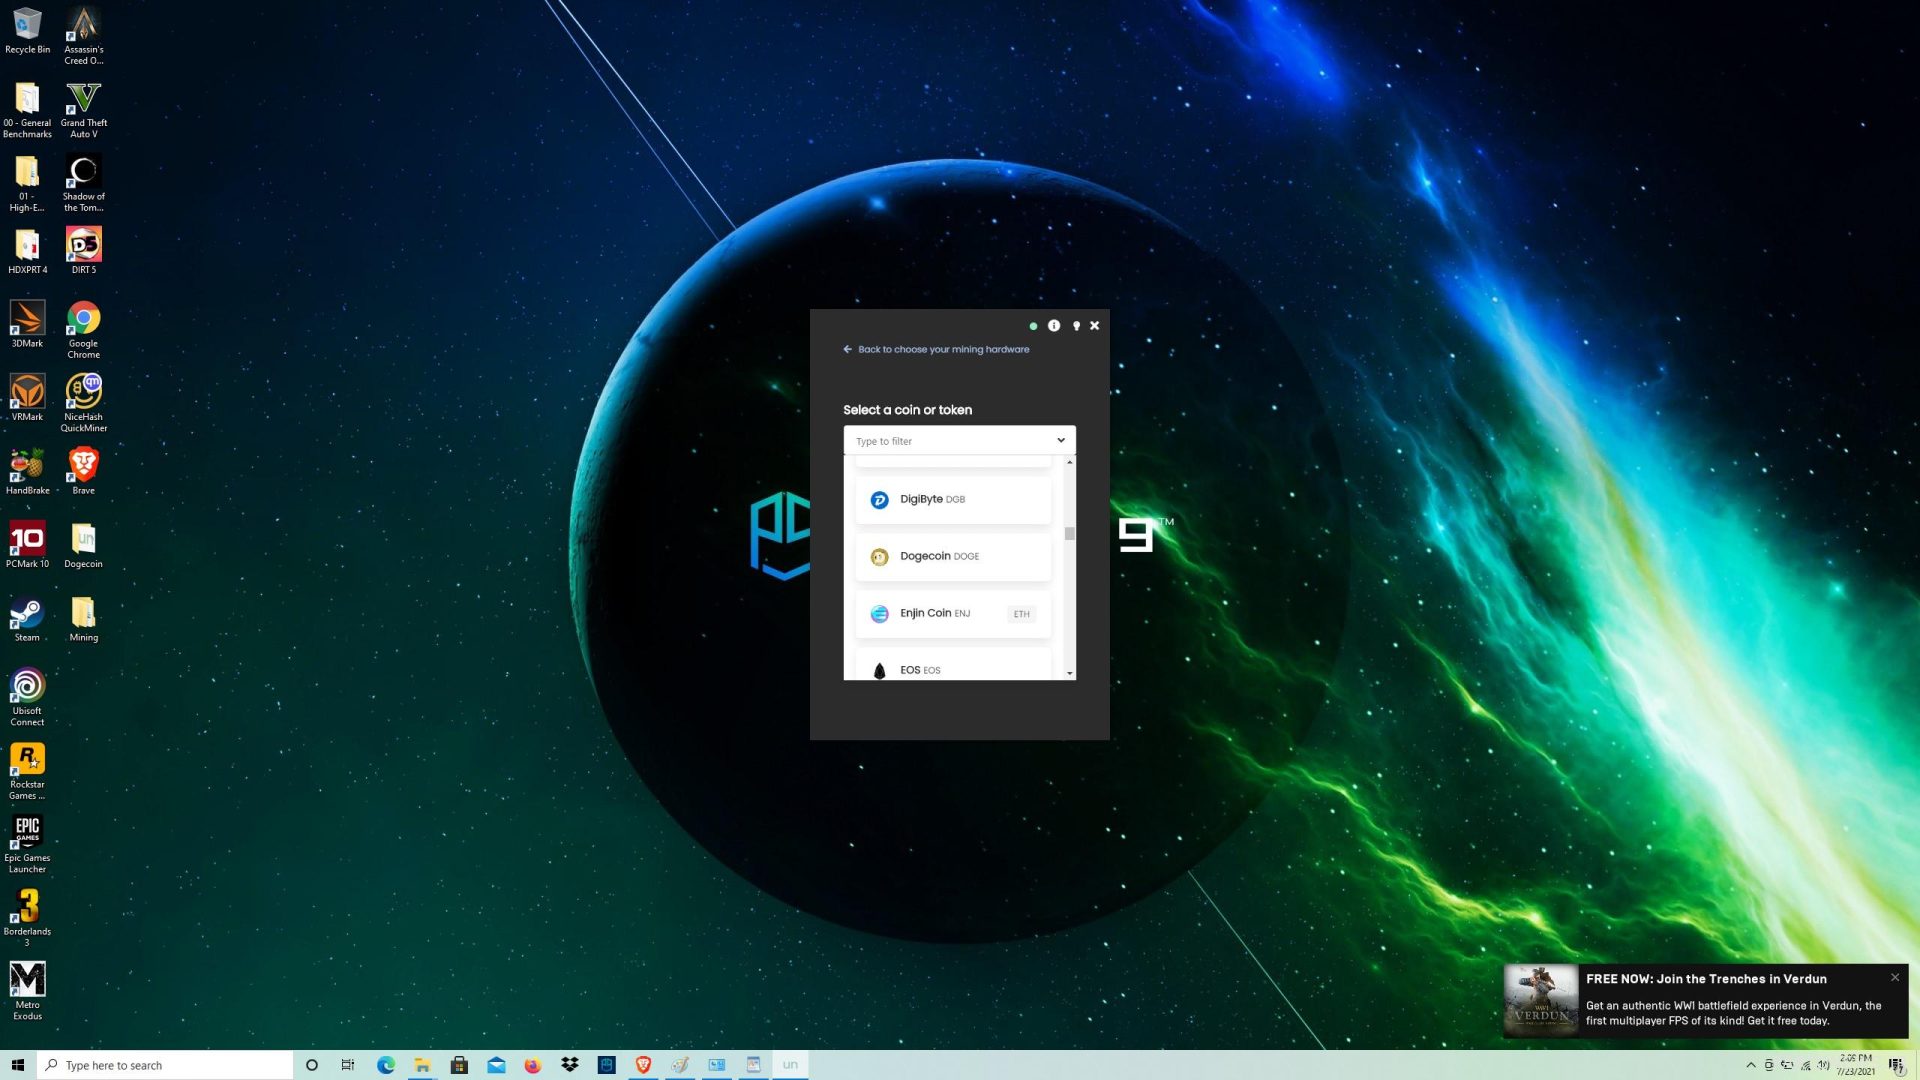Viewport: 1920px width, 1080px height.
Task: Choose Dogecoin DOGE from the list
Action: (953, 556)
